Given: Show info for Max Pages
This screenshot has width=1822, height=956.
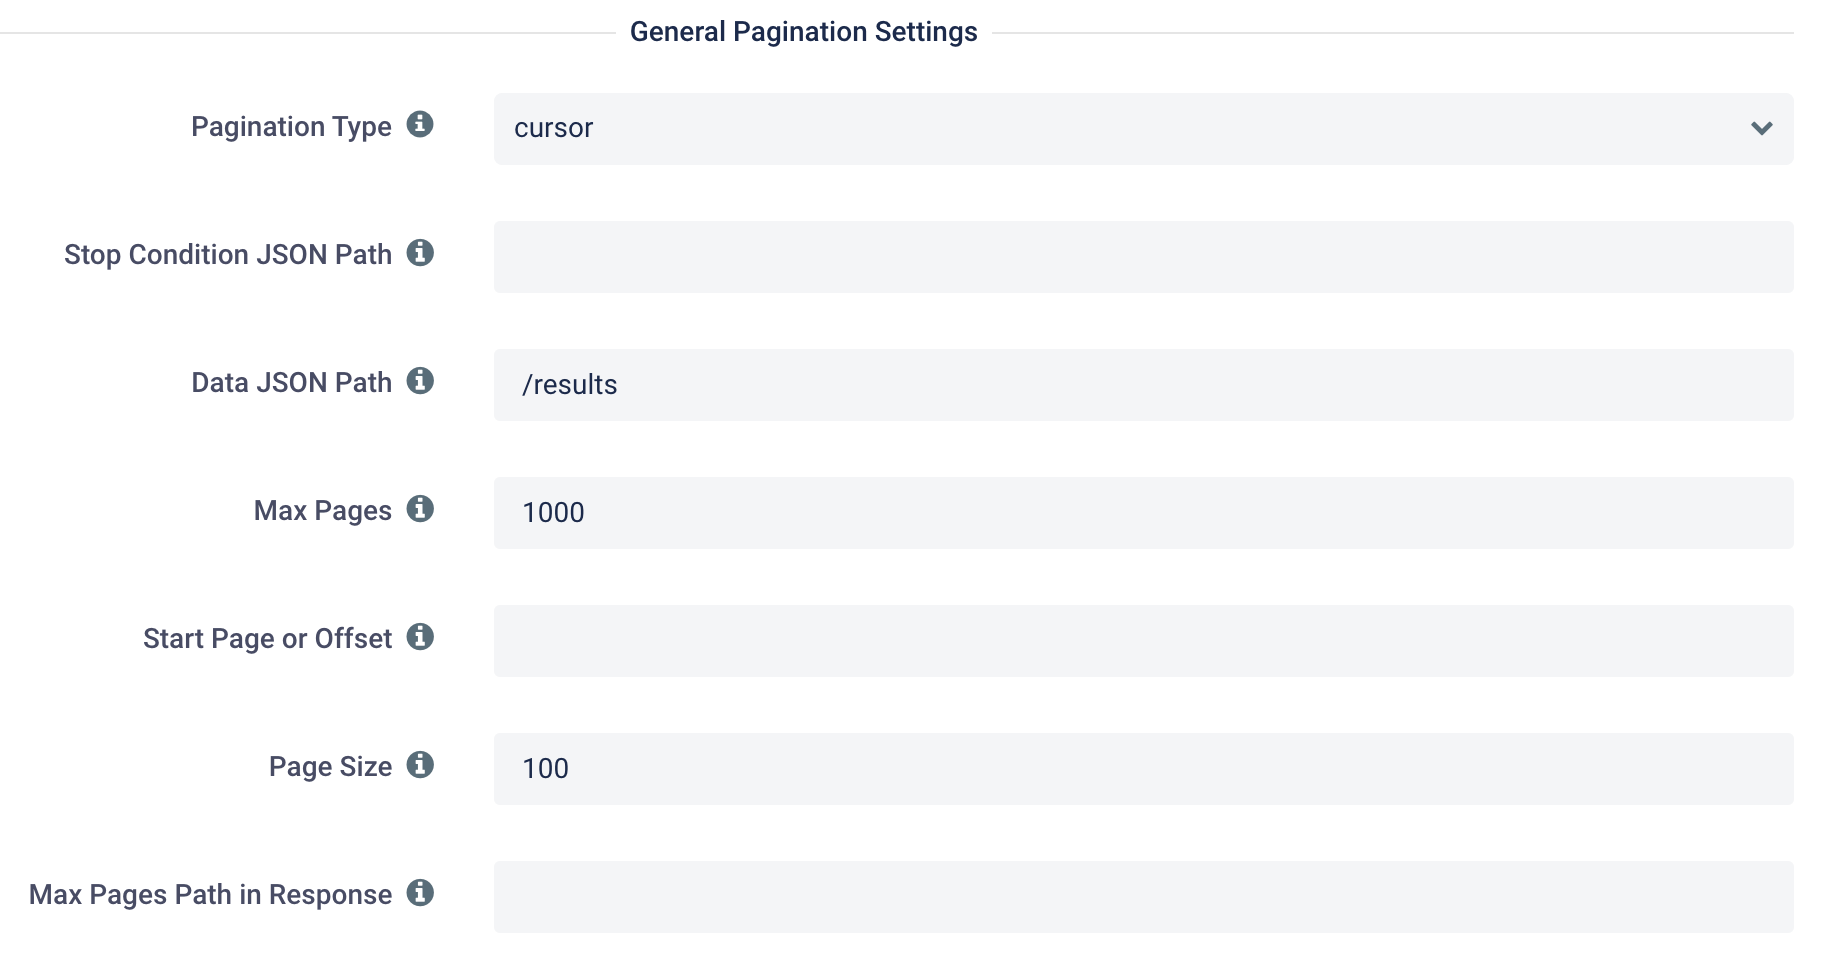Looking at the screenshot, I should click(420, 509).
